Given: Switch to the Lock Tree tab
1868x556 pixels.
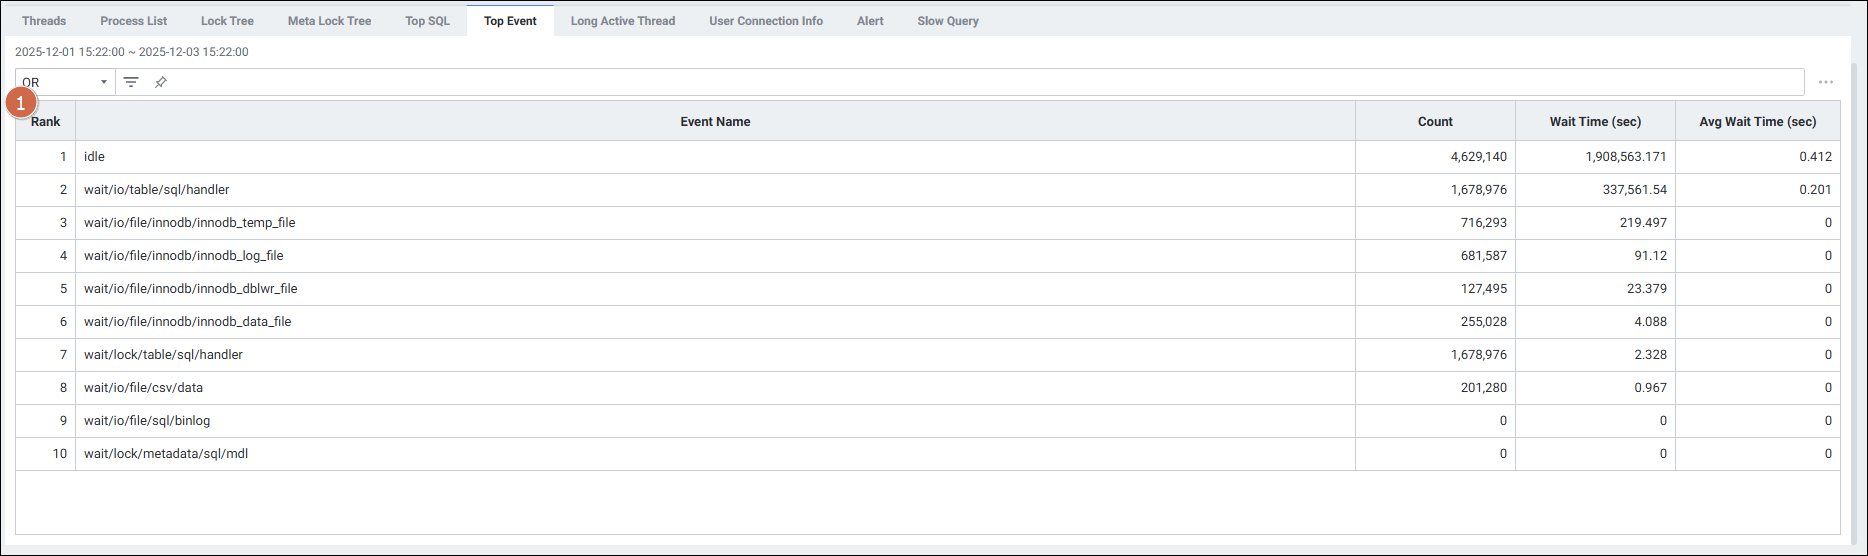Looking at the screenshot, I should 227,21.
